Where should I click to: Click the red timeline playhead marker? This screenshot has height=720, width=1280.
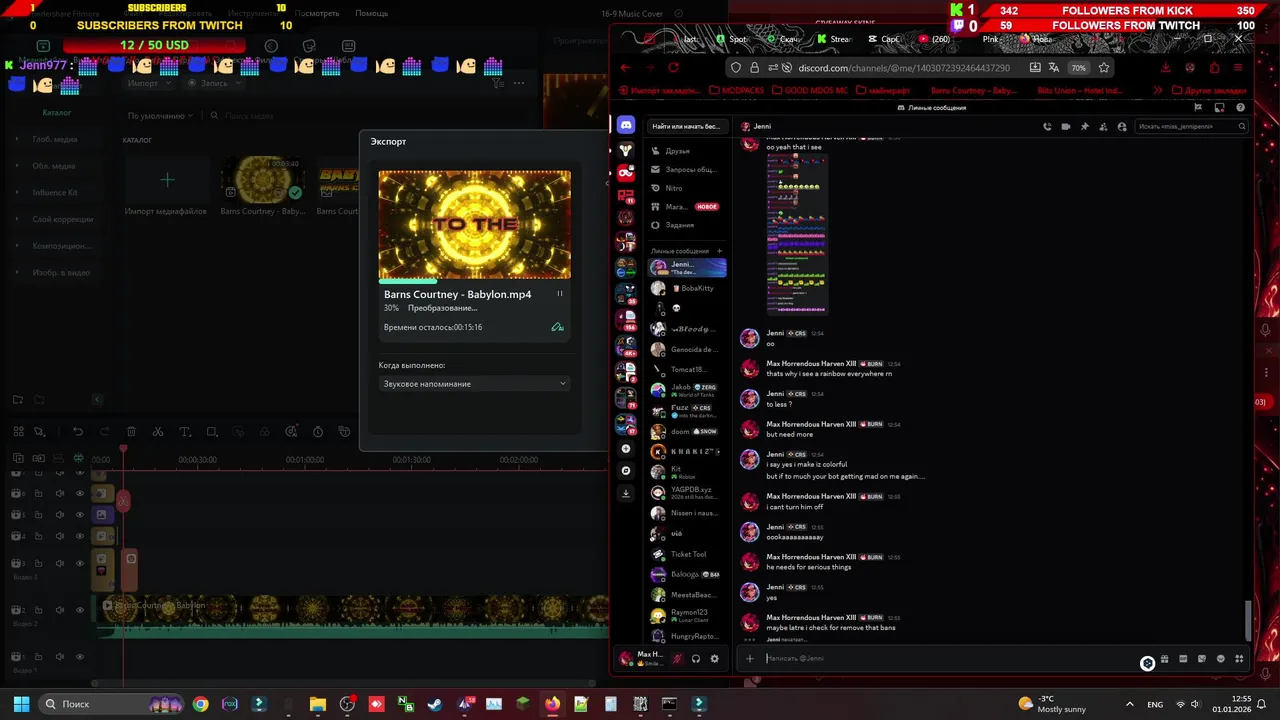[123, 451]
